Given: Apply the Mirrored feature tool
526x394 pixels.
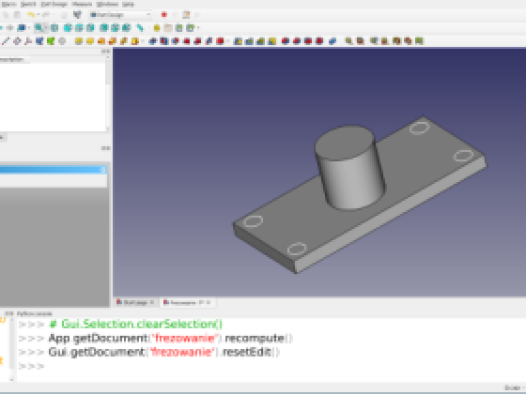Looking at the screenshot, I should pos(238,41).
